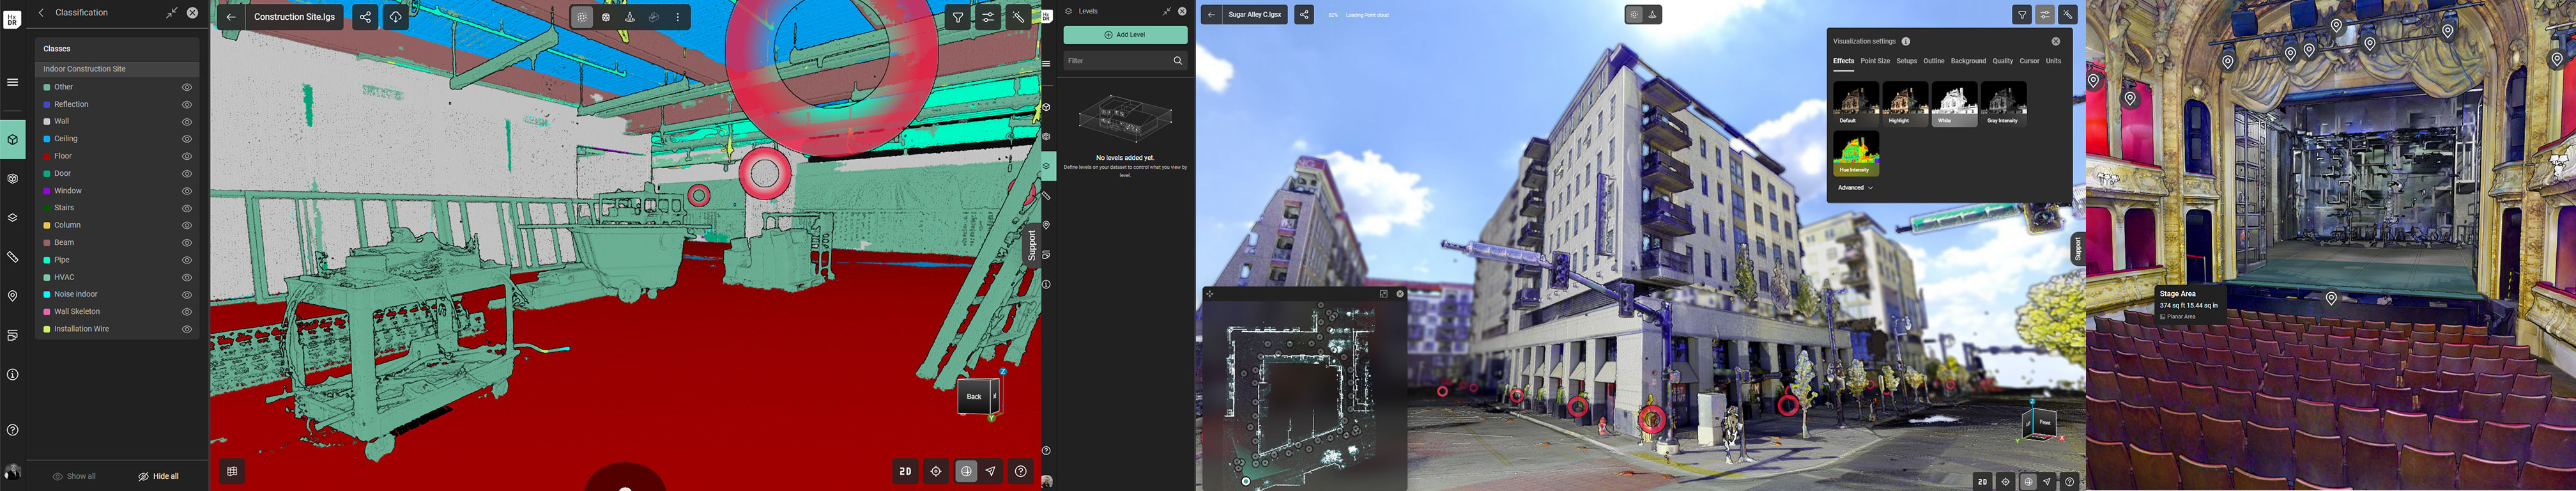Switch to the Outline tab
This screenshot has width=2576, height=491.
pyautogui.click(x=1934, y=61)
